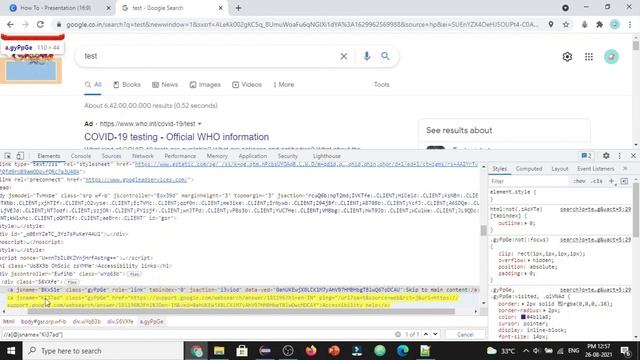Open the Memory tab
This screenshot has width=640, height=360.
click(217, 156)
